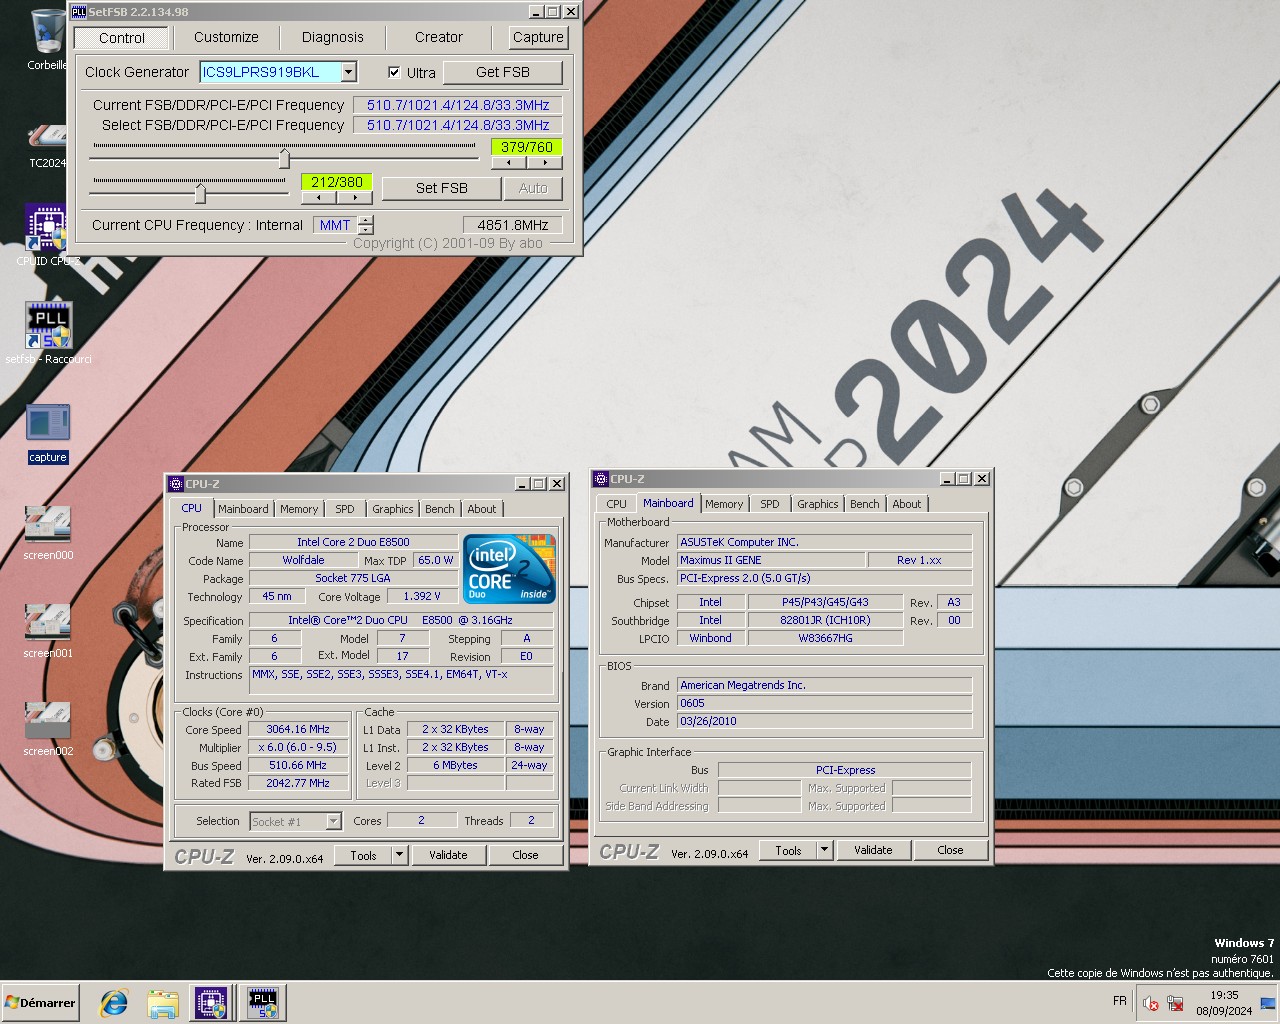Open Graphics tab in left CPU-Z

[393, 509]
